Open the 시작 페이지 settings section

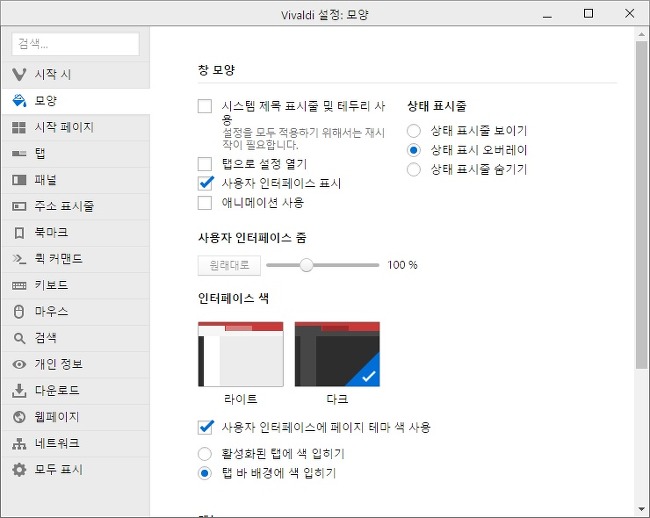click(76, 127)
